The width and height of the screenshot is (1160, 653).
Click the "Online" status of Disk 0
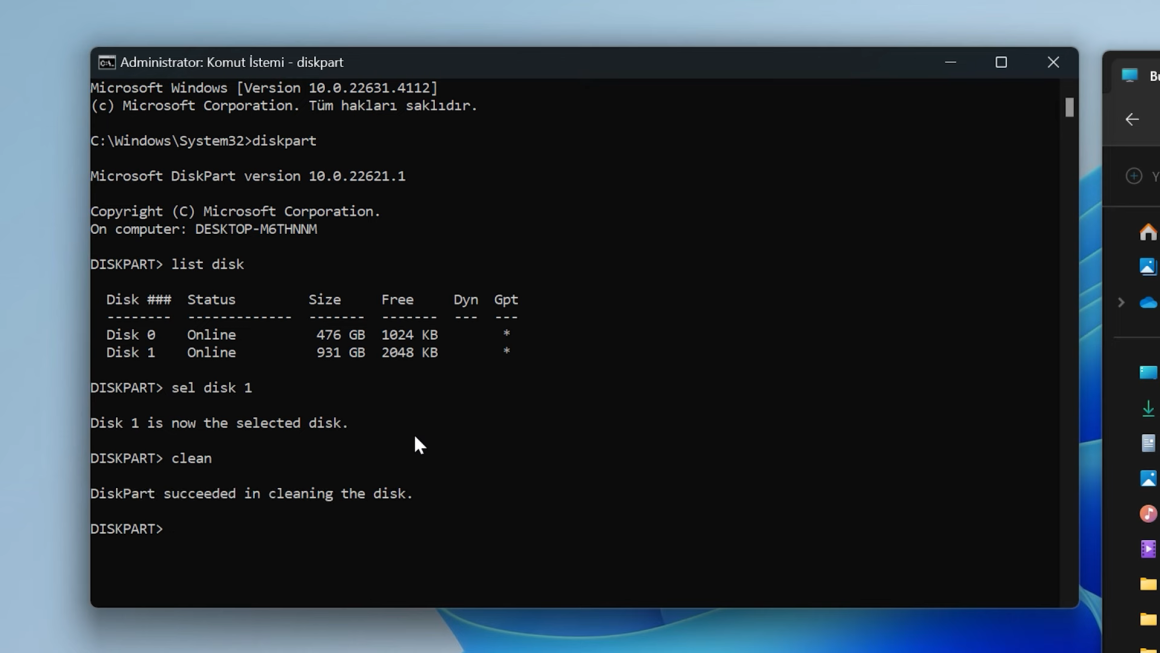point(211,335)
